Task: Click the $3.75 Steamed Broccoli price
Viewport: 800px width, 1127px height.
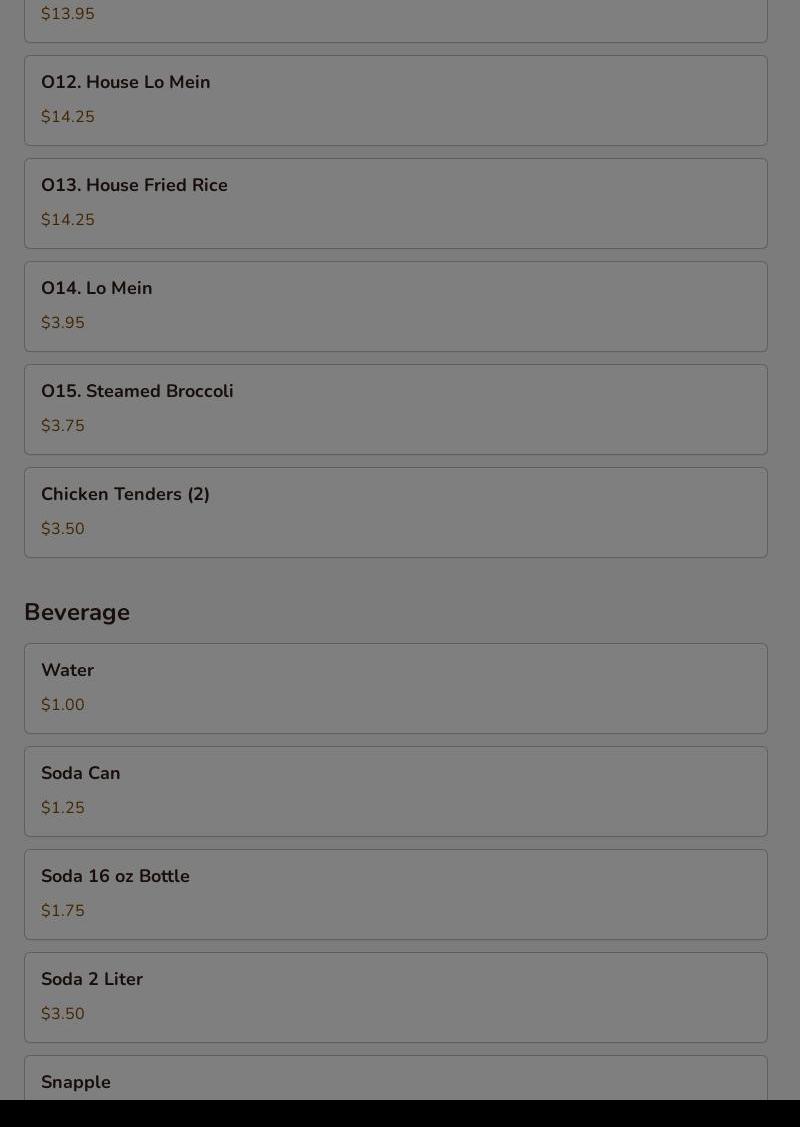Action: (x=63, y=426)
